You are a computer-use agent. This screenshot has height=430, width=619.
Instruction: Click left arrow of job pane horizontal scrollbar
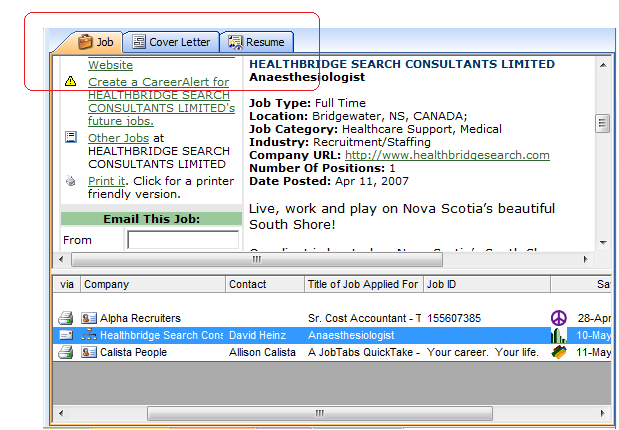click(61, 259)
